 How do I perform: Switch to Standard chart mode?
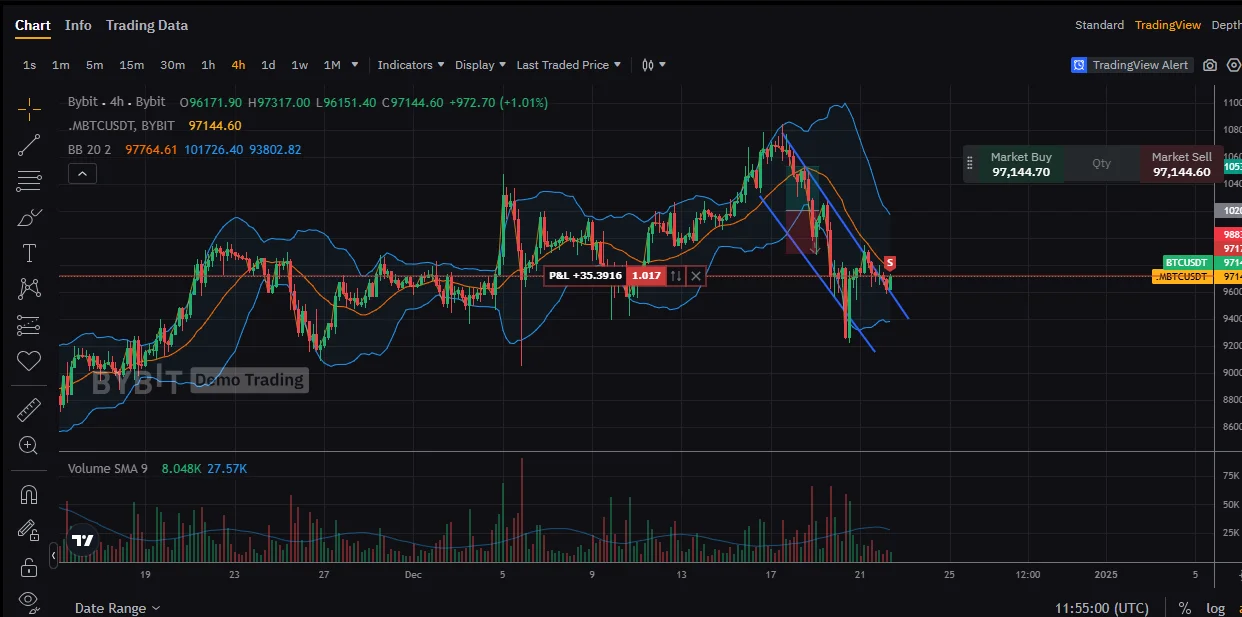[1099, 25]
